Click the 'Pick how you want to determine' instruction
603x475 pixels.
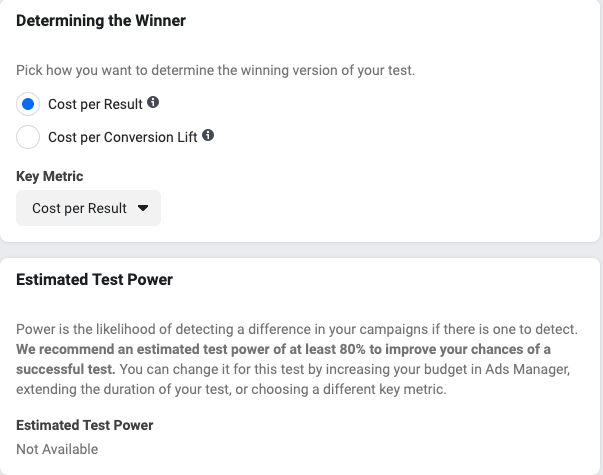[x=216, y=72]
